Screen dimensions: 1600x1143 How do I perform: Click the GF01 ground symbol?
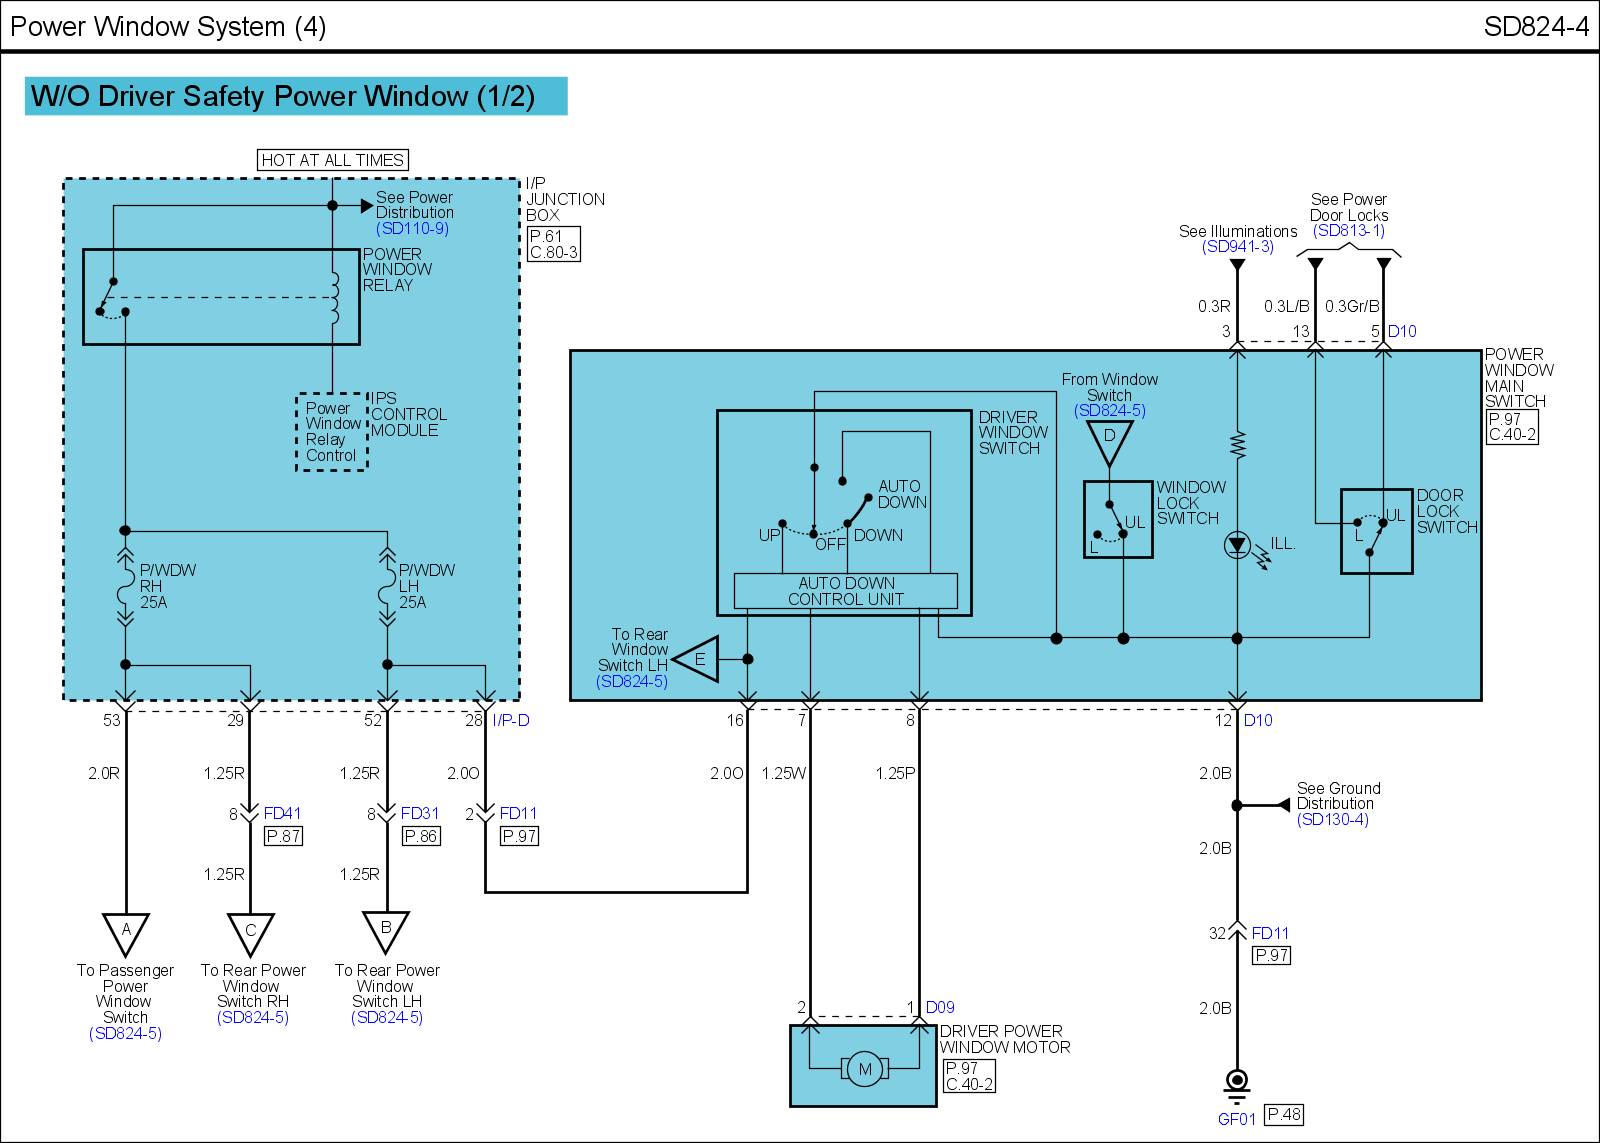(1237, 1083)
